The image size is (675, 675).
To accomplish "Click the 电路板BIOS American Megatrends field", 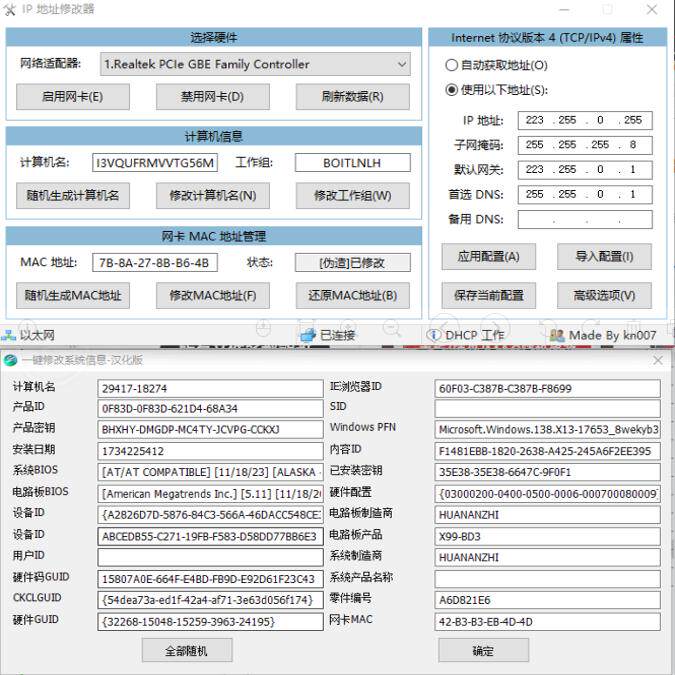I will coord(210,493).
